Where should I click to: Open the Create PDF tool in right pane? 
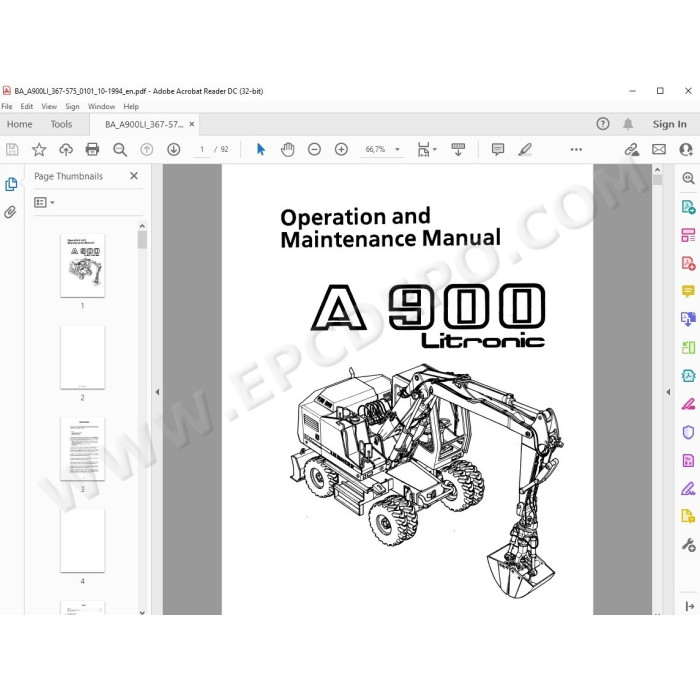(x=688, y=263)
